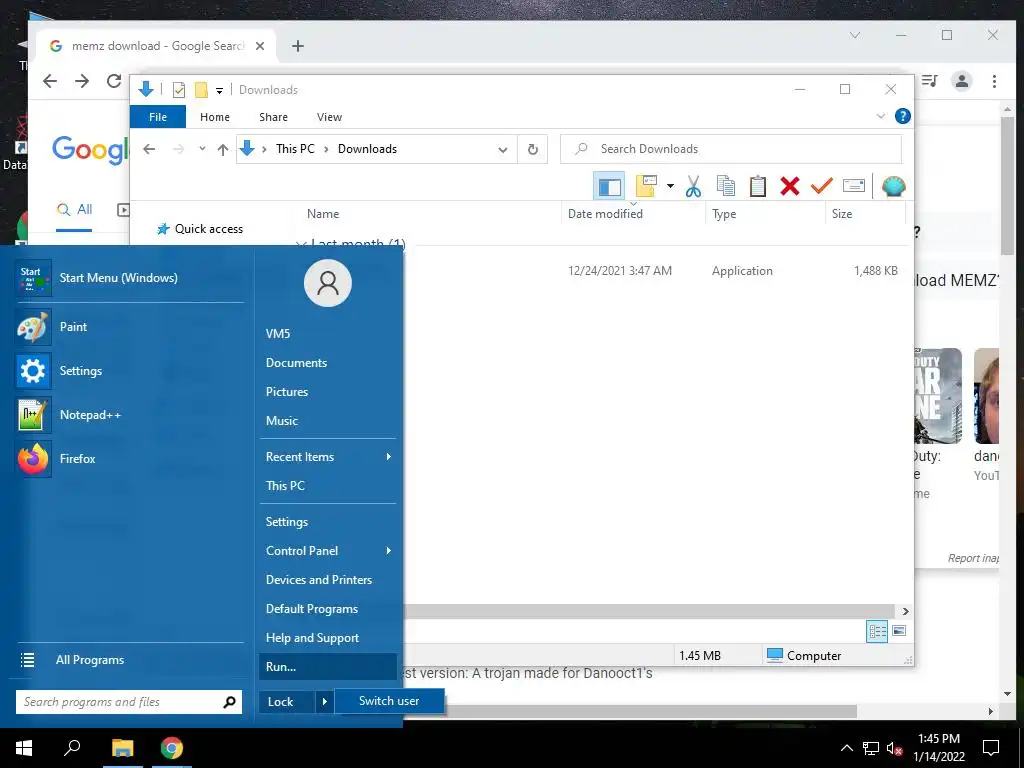This screenshot has width=1024, height=768.
Task: Open dropdown arrow beside folder options icon
Action: [670, 186]
